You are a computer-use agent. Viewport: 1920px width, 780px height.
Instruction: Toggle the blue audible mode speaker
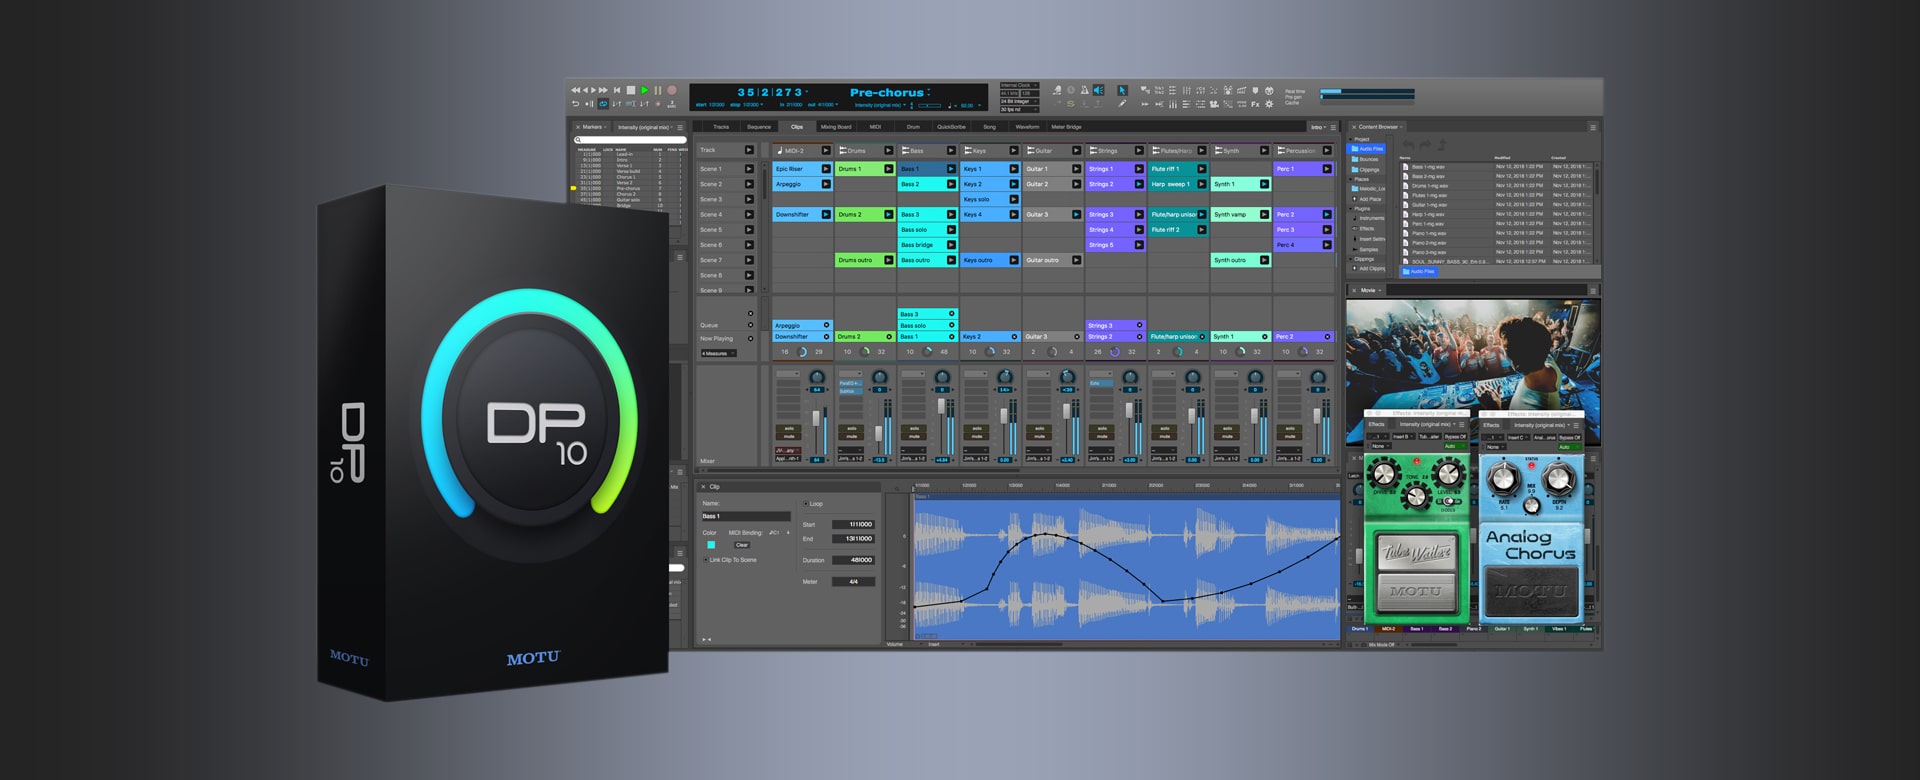point(1098,90)
